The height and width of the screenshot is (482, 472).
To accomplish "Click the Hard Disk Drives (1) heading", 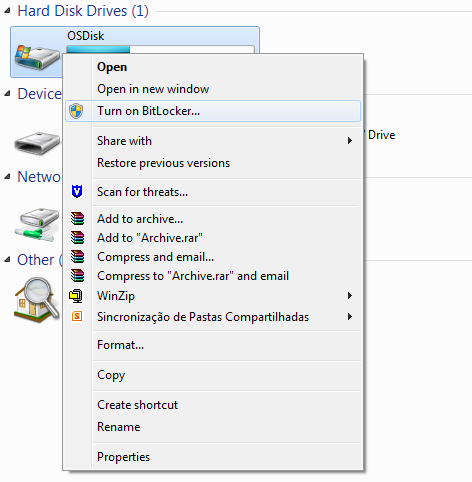I will [83, 11].
